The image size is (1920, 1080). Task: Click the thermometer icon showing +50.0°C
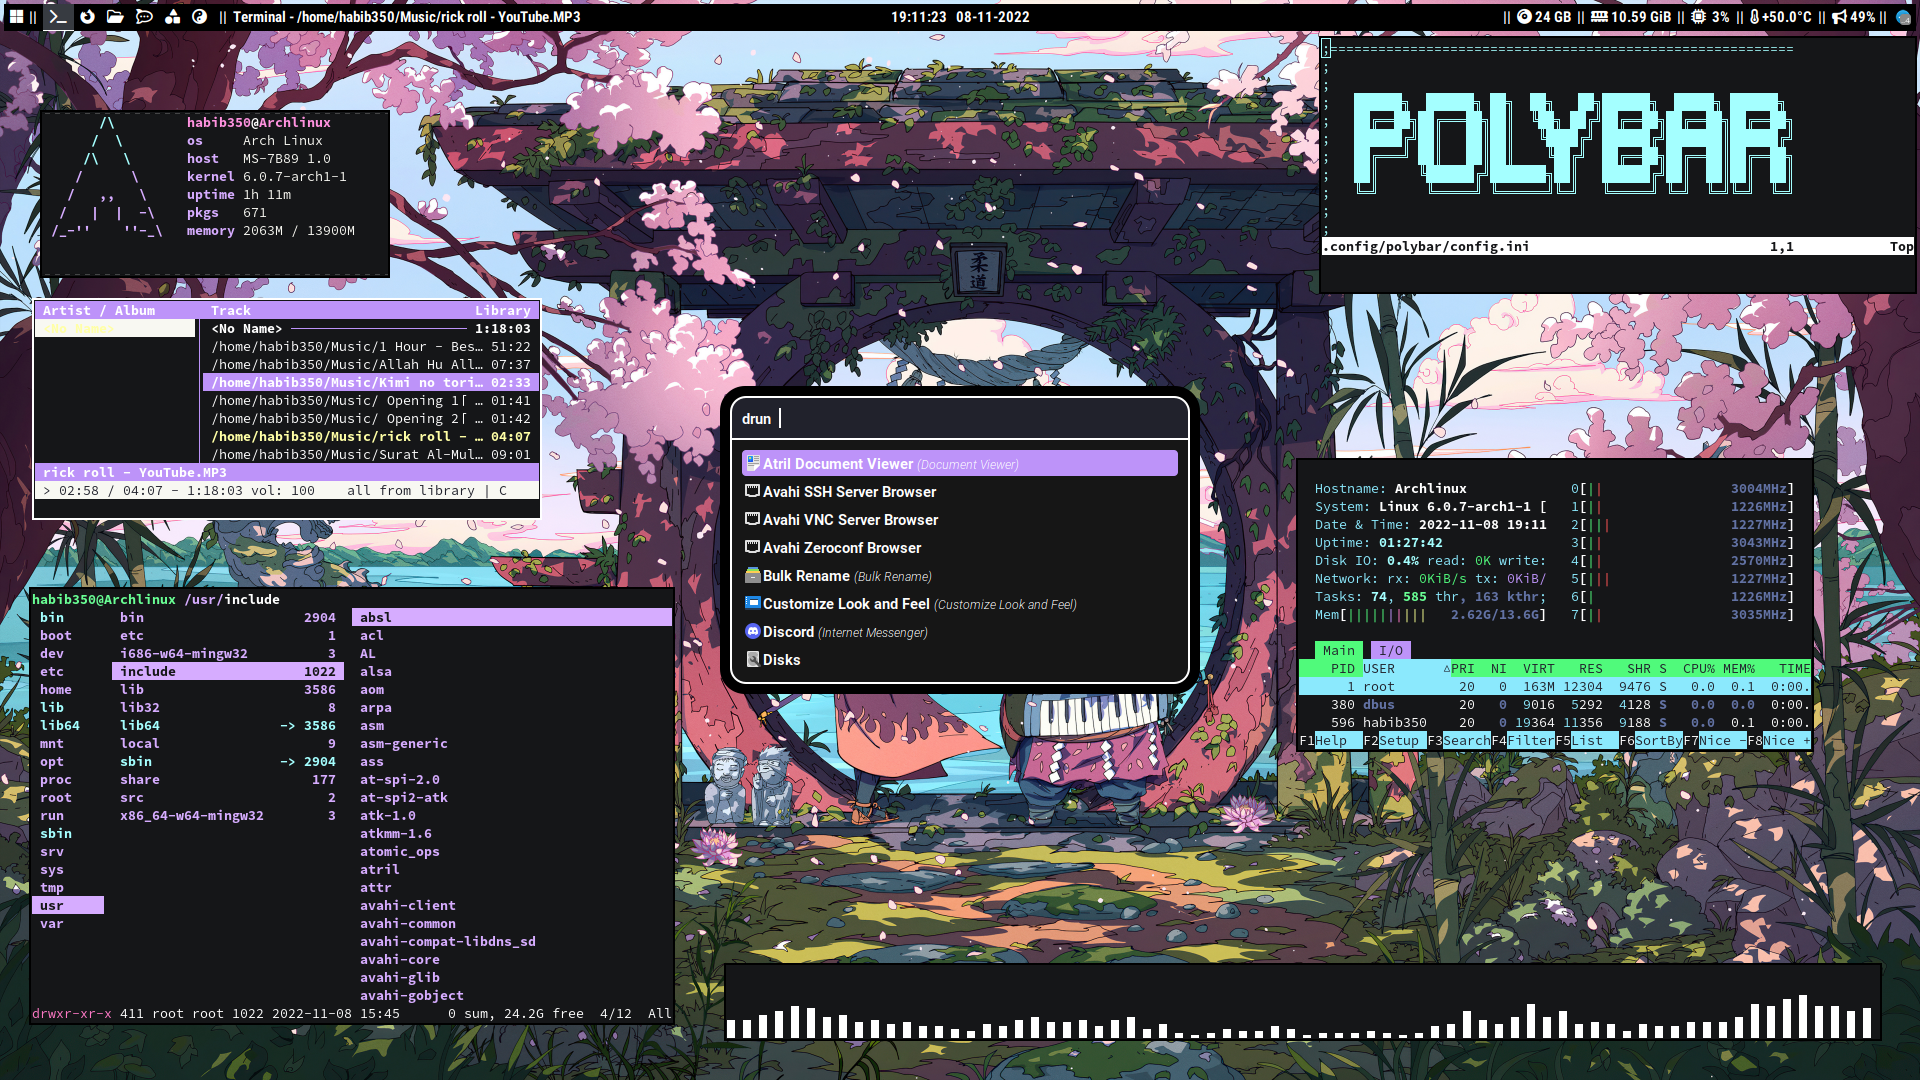pos(1753,17)
